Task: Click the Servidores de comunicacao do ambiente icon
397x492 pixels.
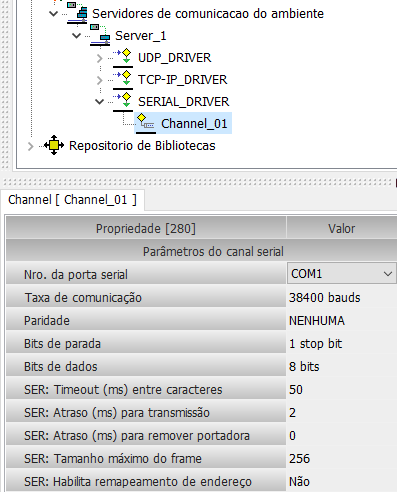Action: pyautogui.click(x=77, y=13)
